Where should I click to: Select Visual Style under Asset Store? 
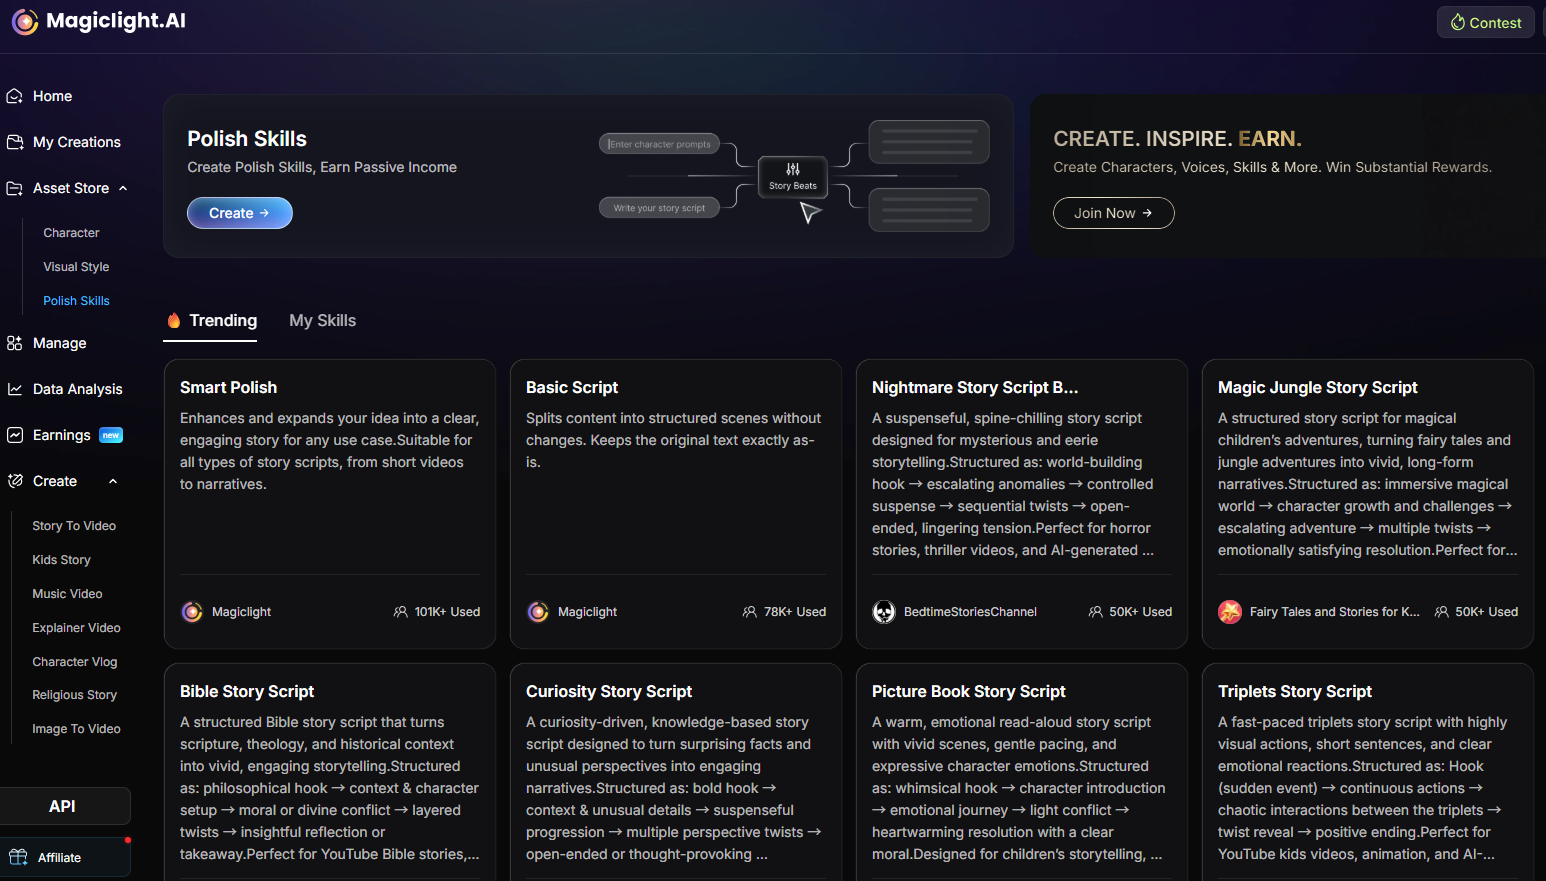pyautogui.click(x=76, y=267)
